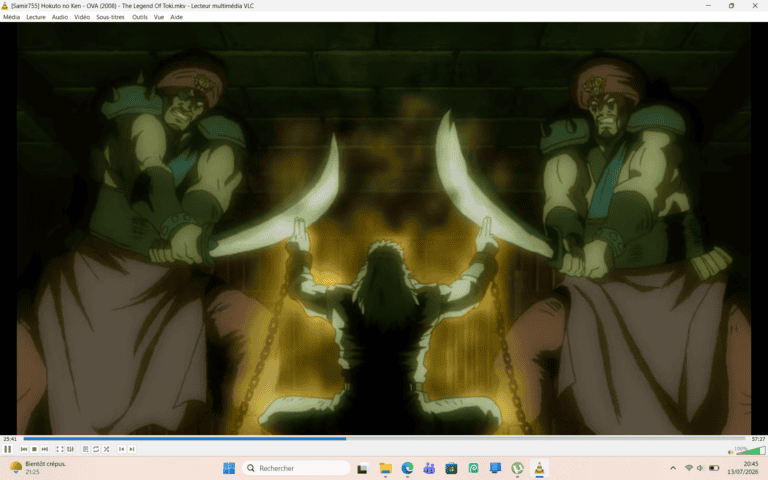Open the Audio menu

[60, 17]
